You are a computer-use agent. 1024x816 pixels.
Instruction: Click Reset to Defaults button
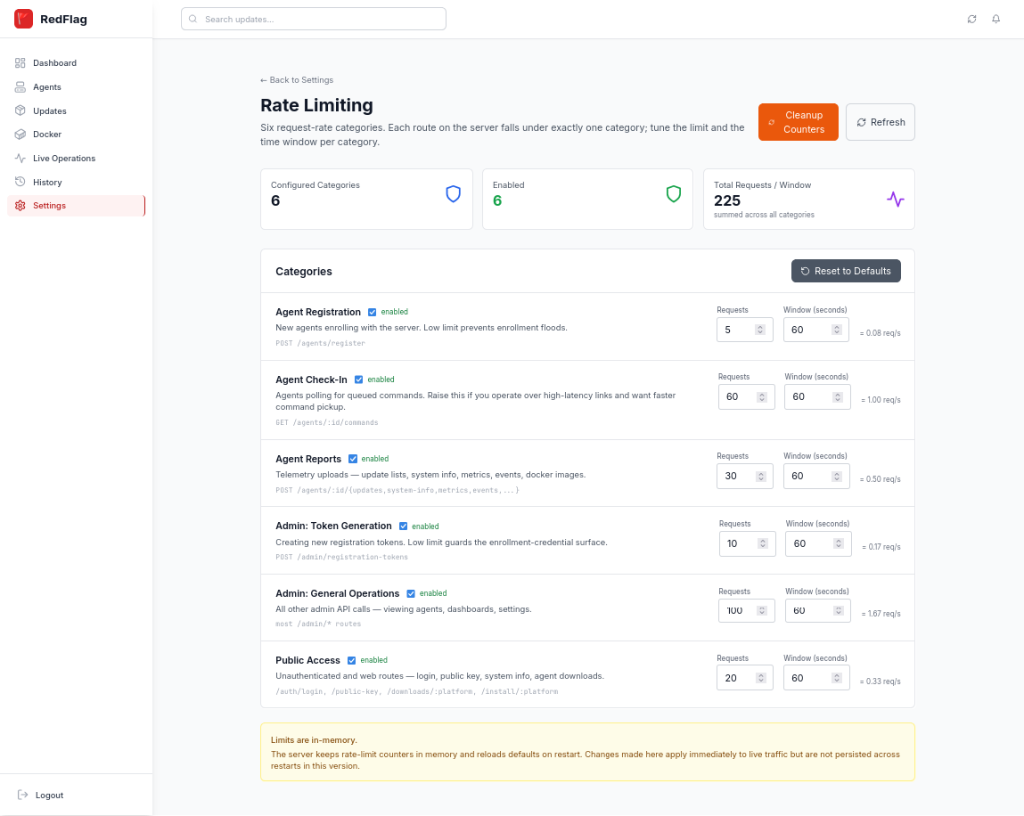coord(846,271)
